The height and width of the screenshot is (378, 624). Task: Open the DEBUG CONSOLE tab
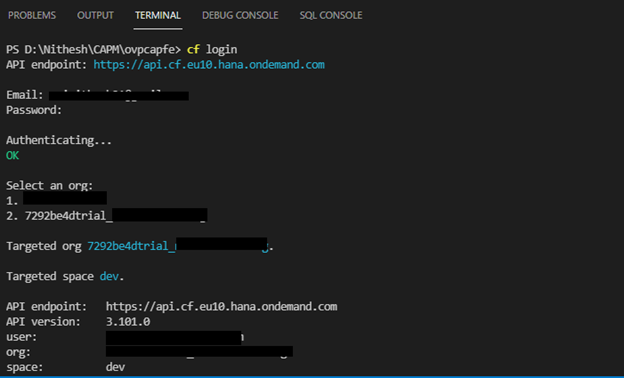[240, 15]
